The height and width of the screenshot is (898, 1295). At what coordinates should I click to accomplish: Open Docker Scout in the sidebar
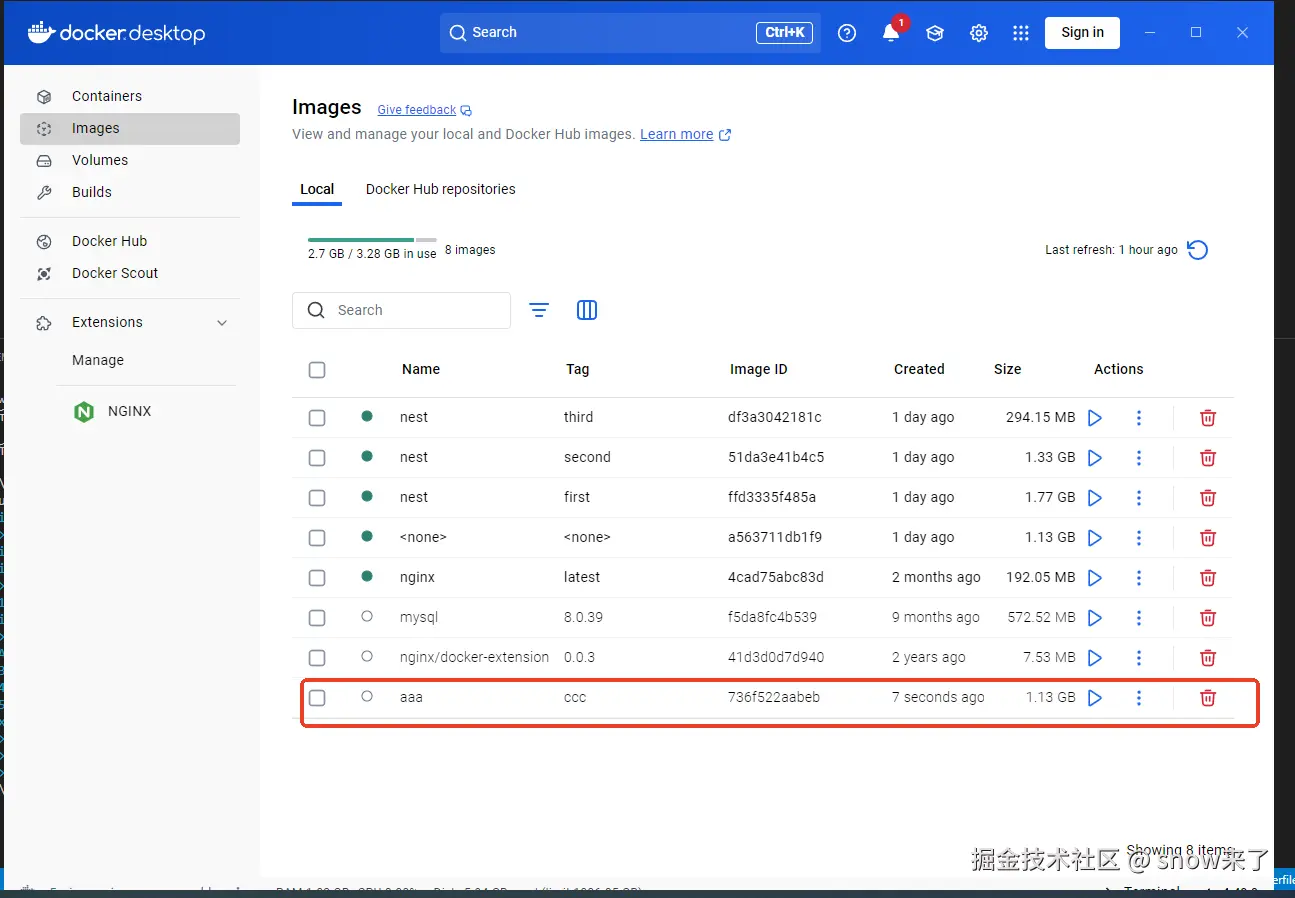(130, 274)
